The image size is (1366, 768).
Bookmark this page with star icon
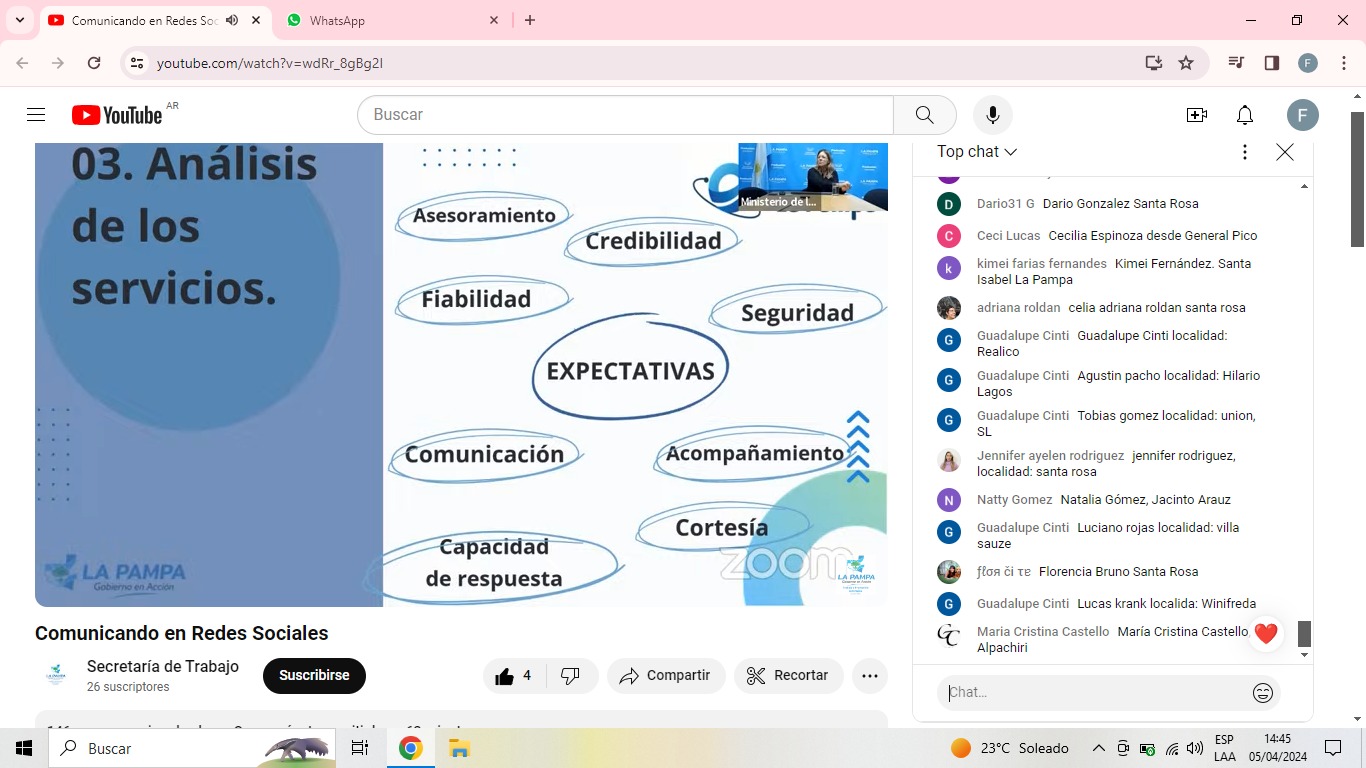(1186, 63)
